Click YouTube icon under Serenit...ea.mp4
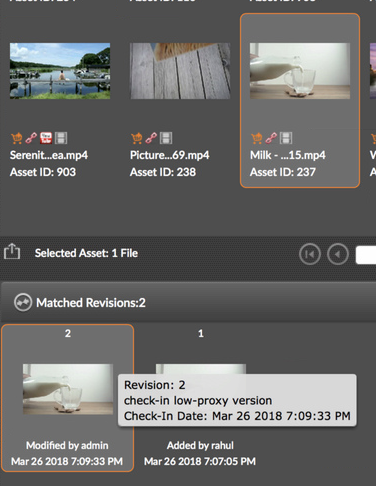This screenshot has width=376, height=486. 46,138
